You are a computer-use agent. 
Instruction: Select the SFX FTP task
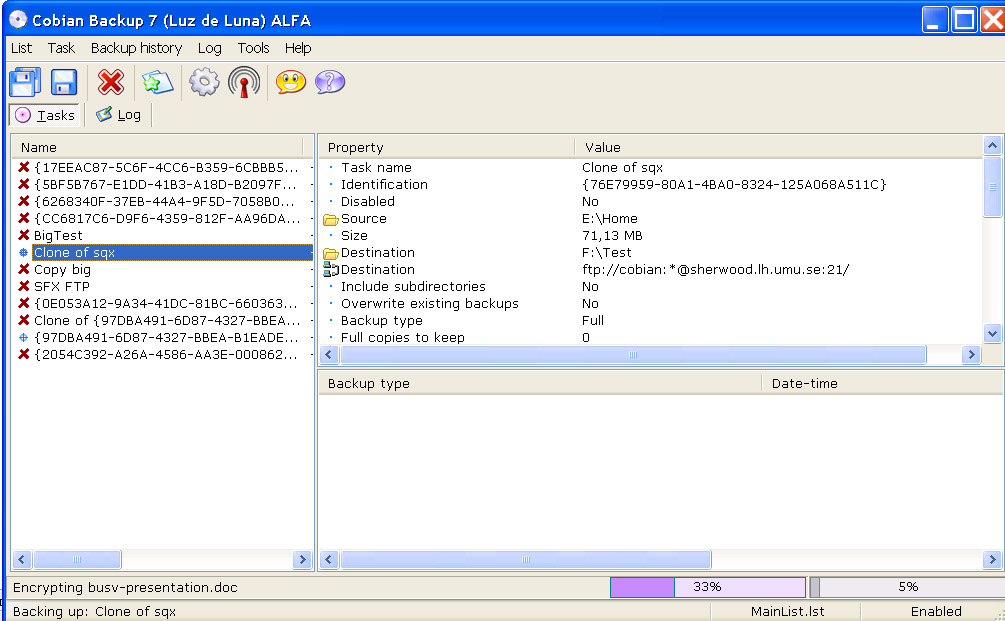click(61, 286)
